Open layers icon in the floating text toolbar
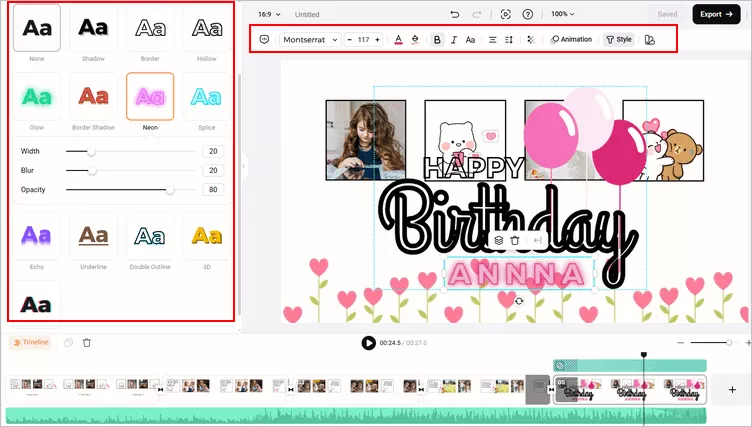The height and width of the screenshot is (427, 752). pos(499,240)
